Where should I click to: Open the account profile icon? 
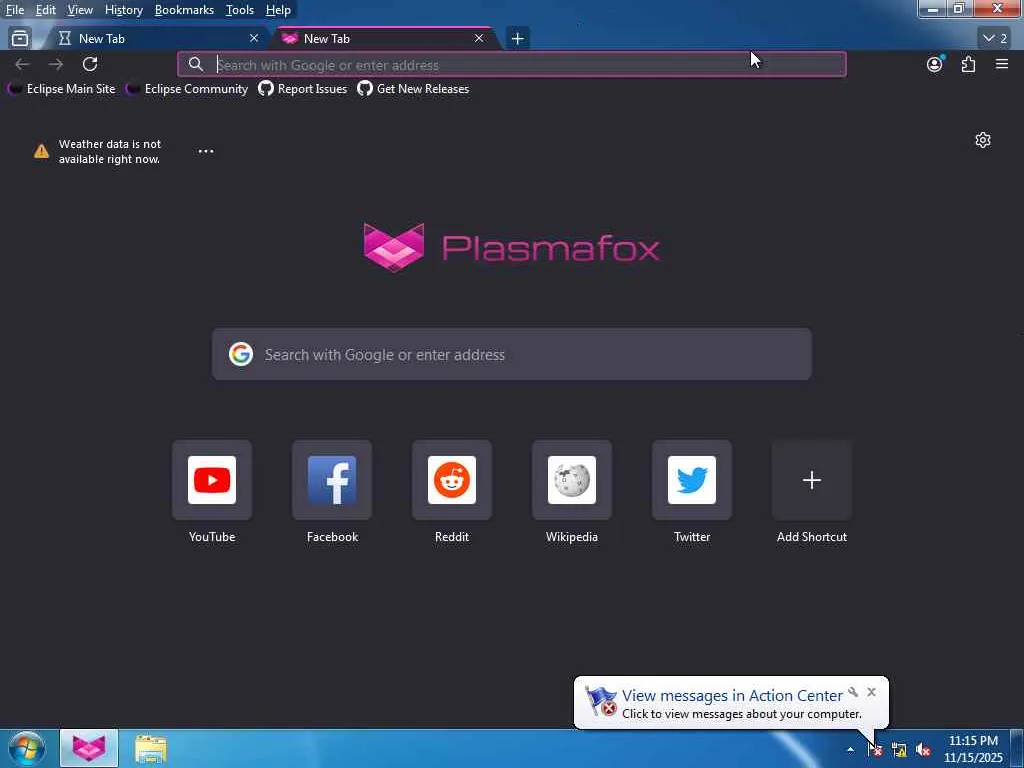point(935,64)
